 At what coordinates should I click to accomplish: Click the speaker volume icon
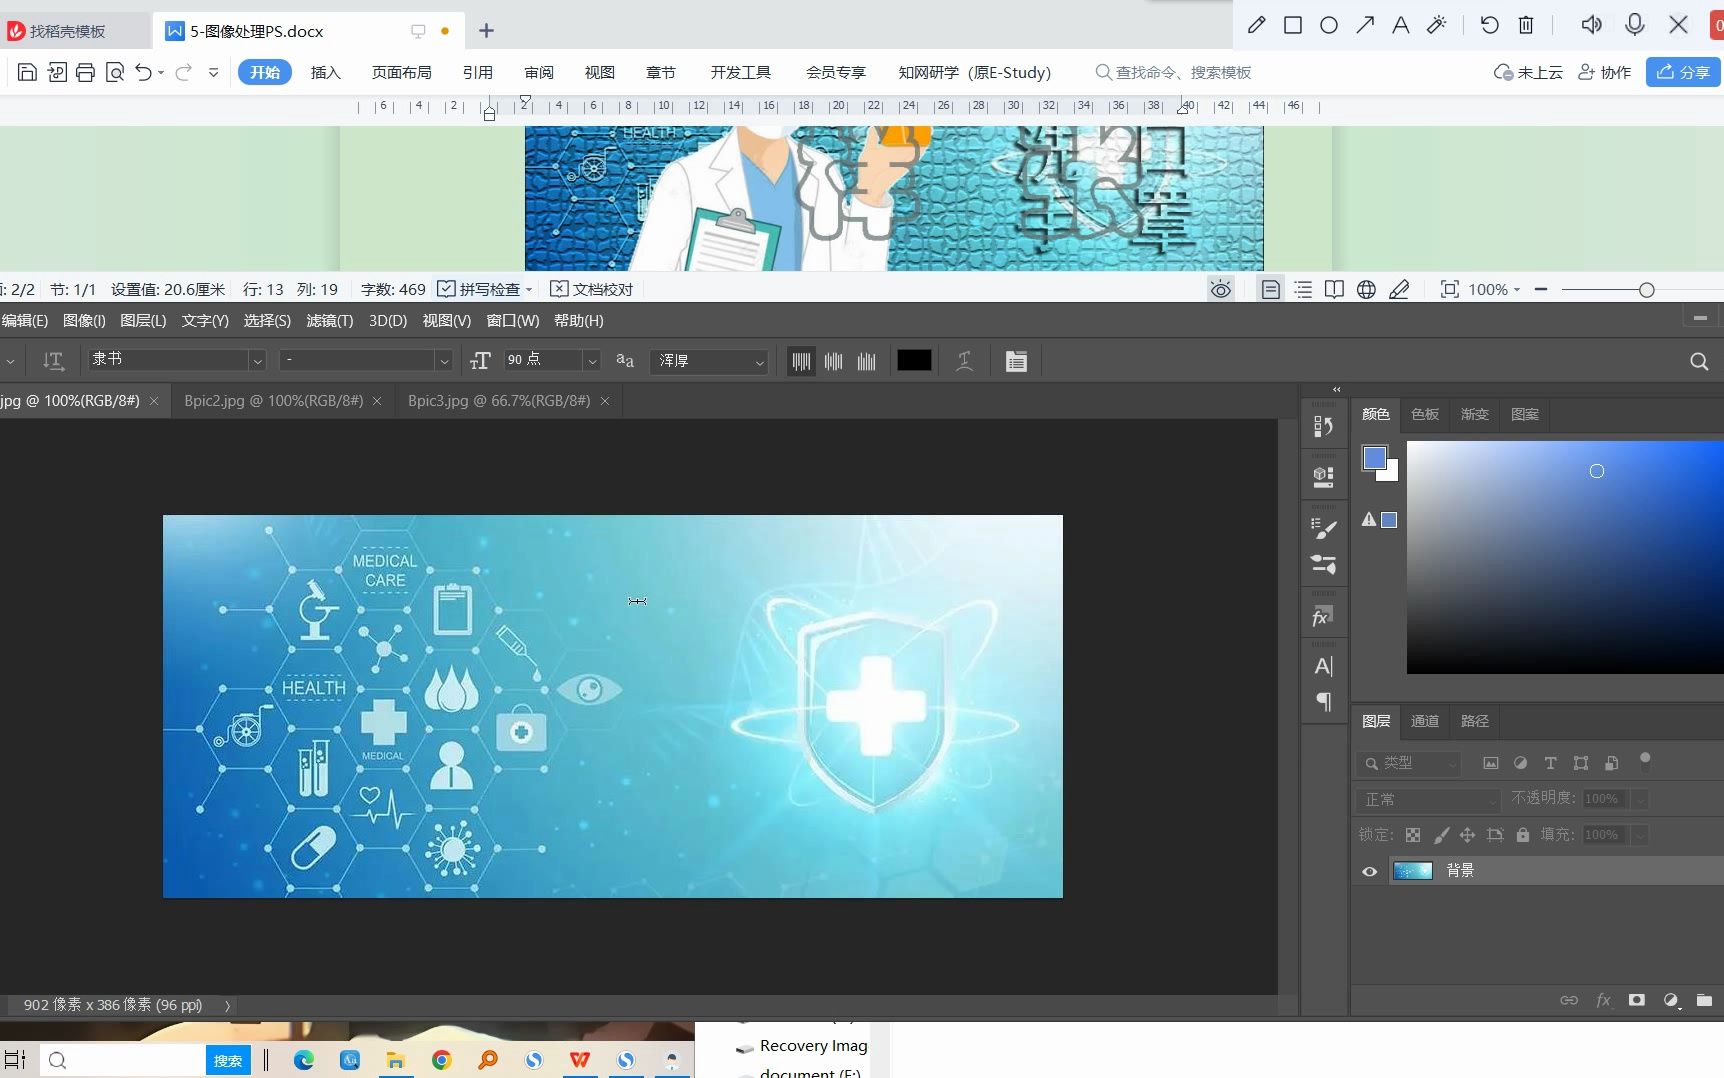point(1592,25)
